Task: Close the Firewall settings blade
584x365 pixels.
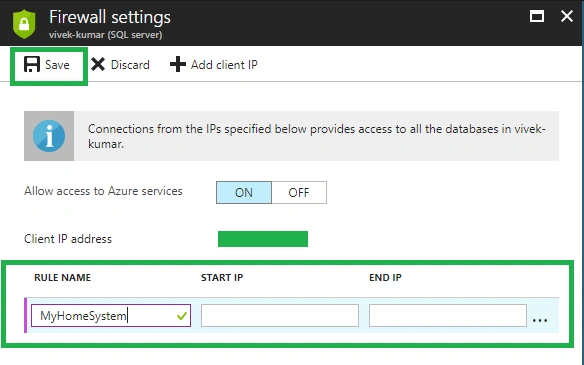Action: 567,16
